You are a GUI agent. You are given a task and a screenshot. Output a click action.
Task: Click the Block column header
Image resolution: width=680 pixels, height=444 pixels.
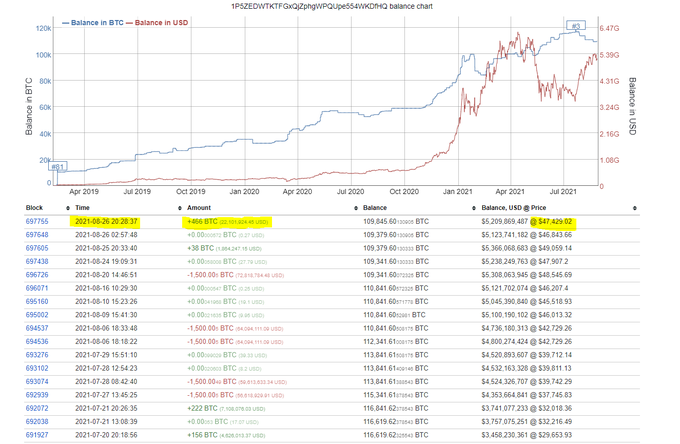pyautogui.click(x=33, y=206)
